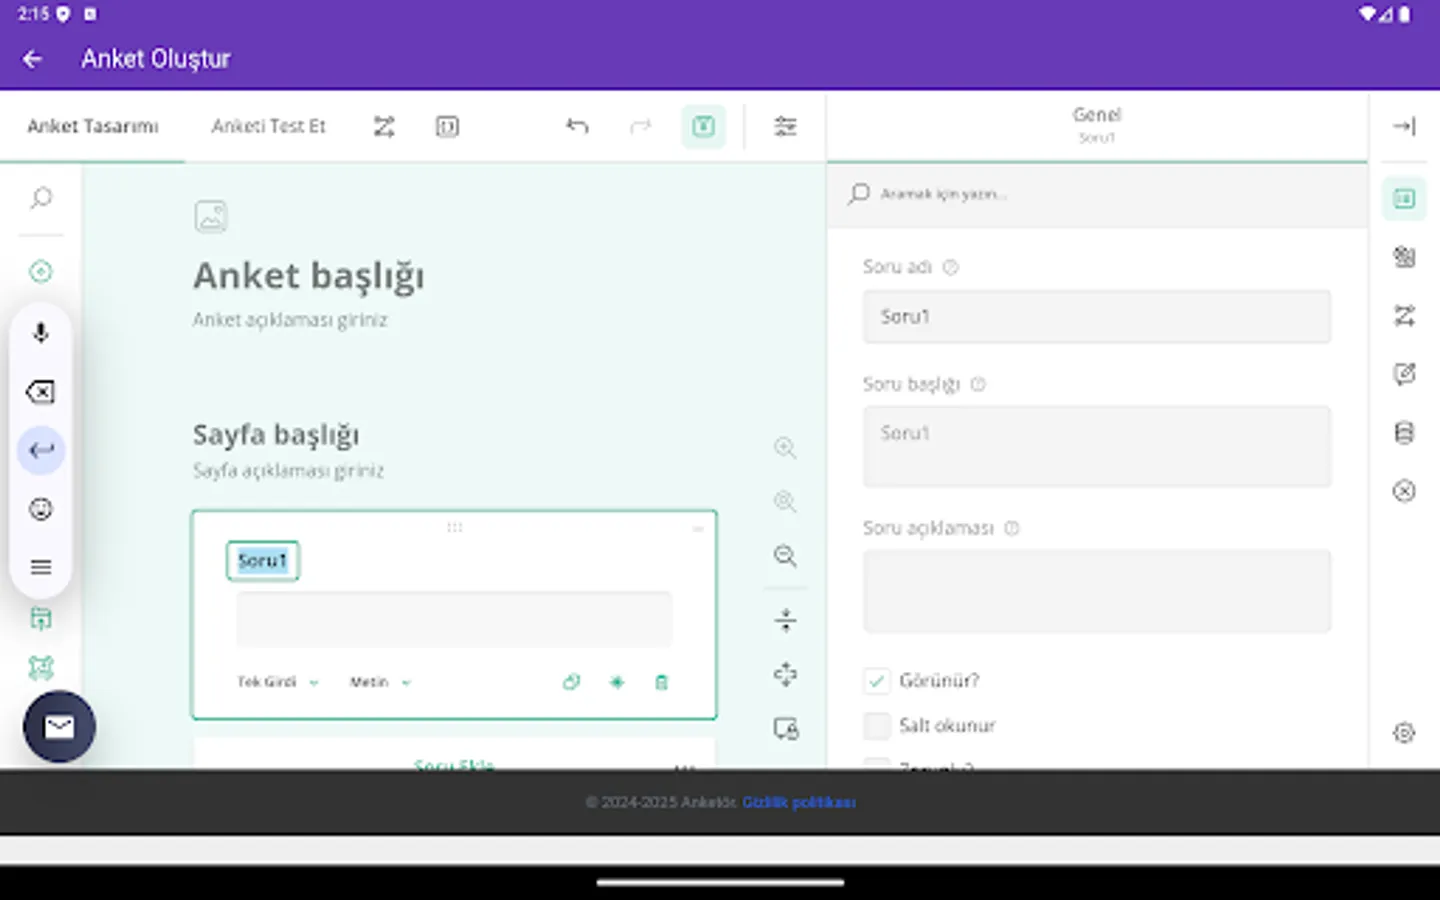
Task: Click the zoom in magnifier icon
Action: pos(785,447)
